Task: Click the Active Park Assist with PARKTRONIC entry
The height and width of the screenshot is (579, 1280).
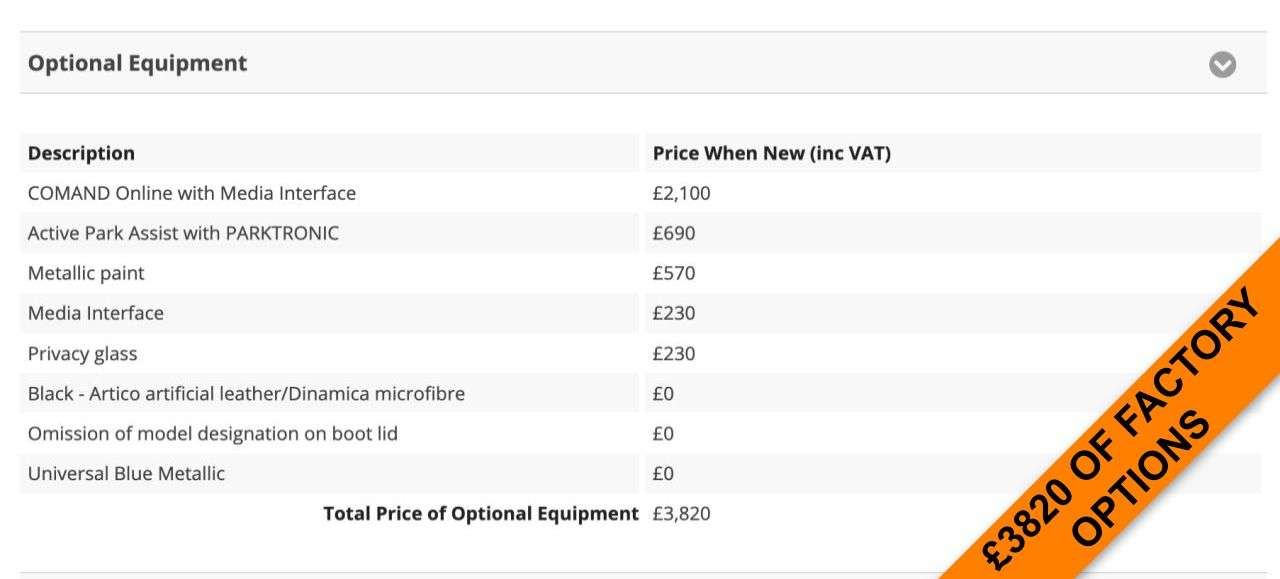Action: coord(183,233)
